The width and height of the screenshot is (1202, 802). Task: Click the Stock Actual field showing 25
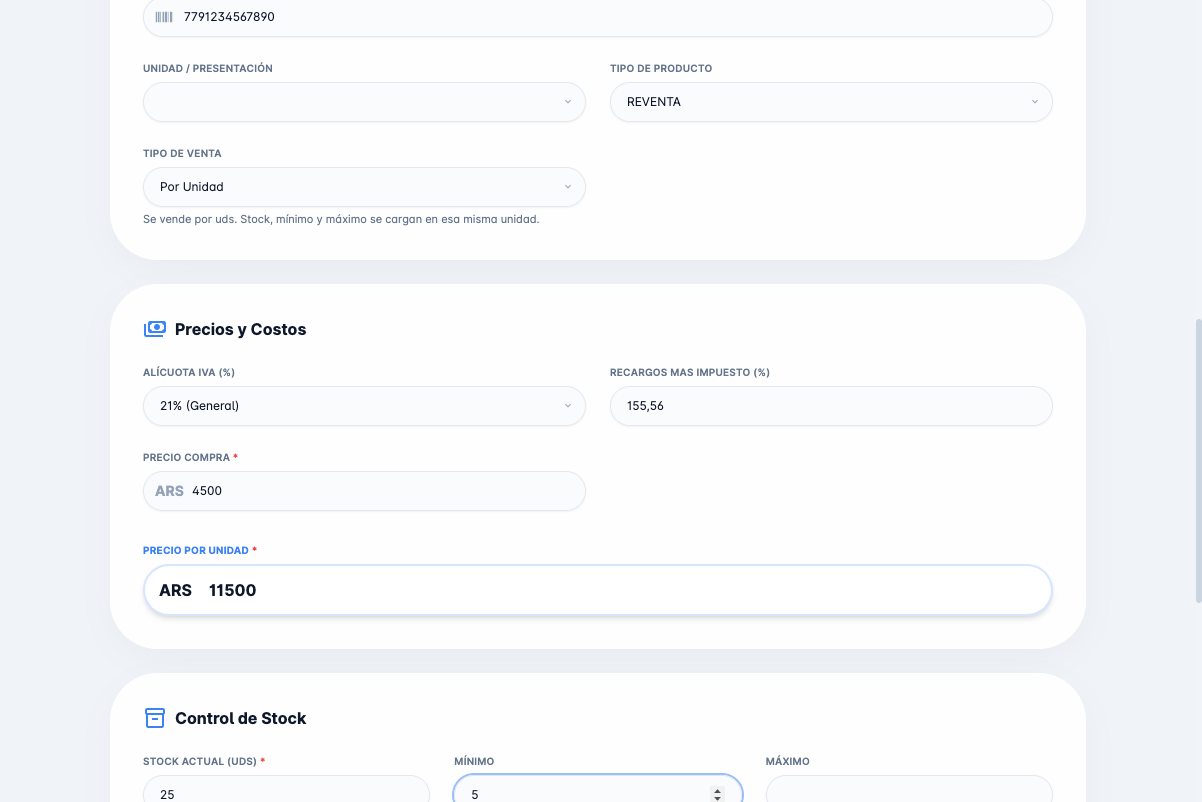pos(286,789)
